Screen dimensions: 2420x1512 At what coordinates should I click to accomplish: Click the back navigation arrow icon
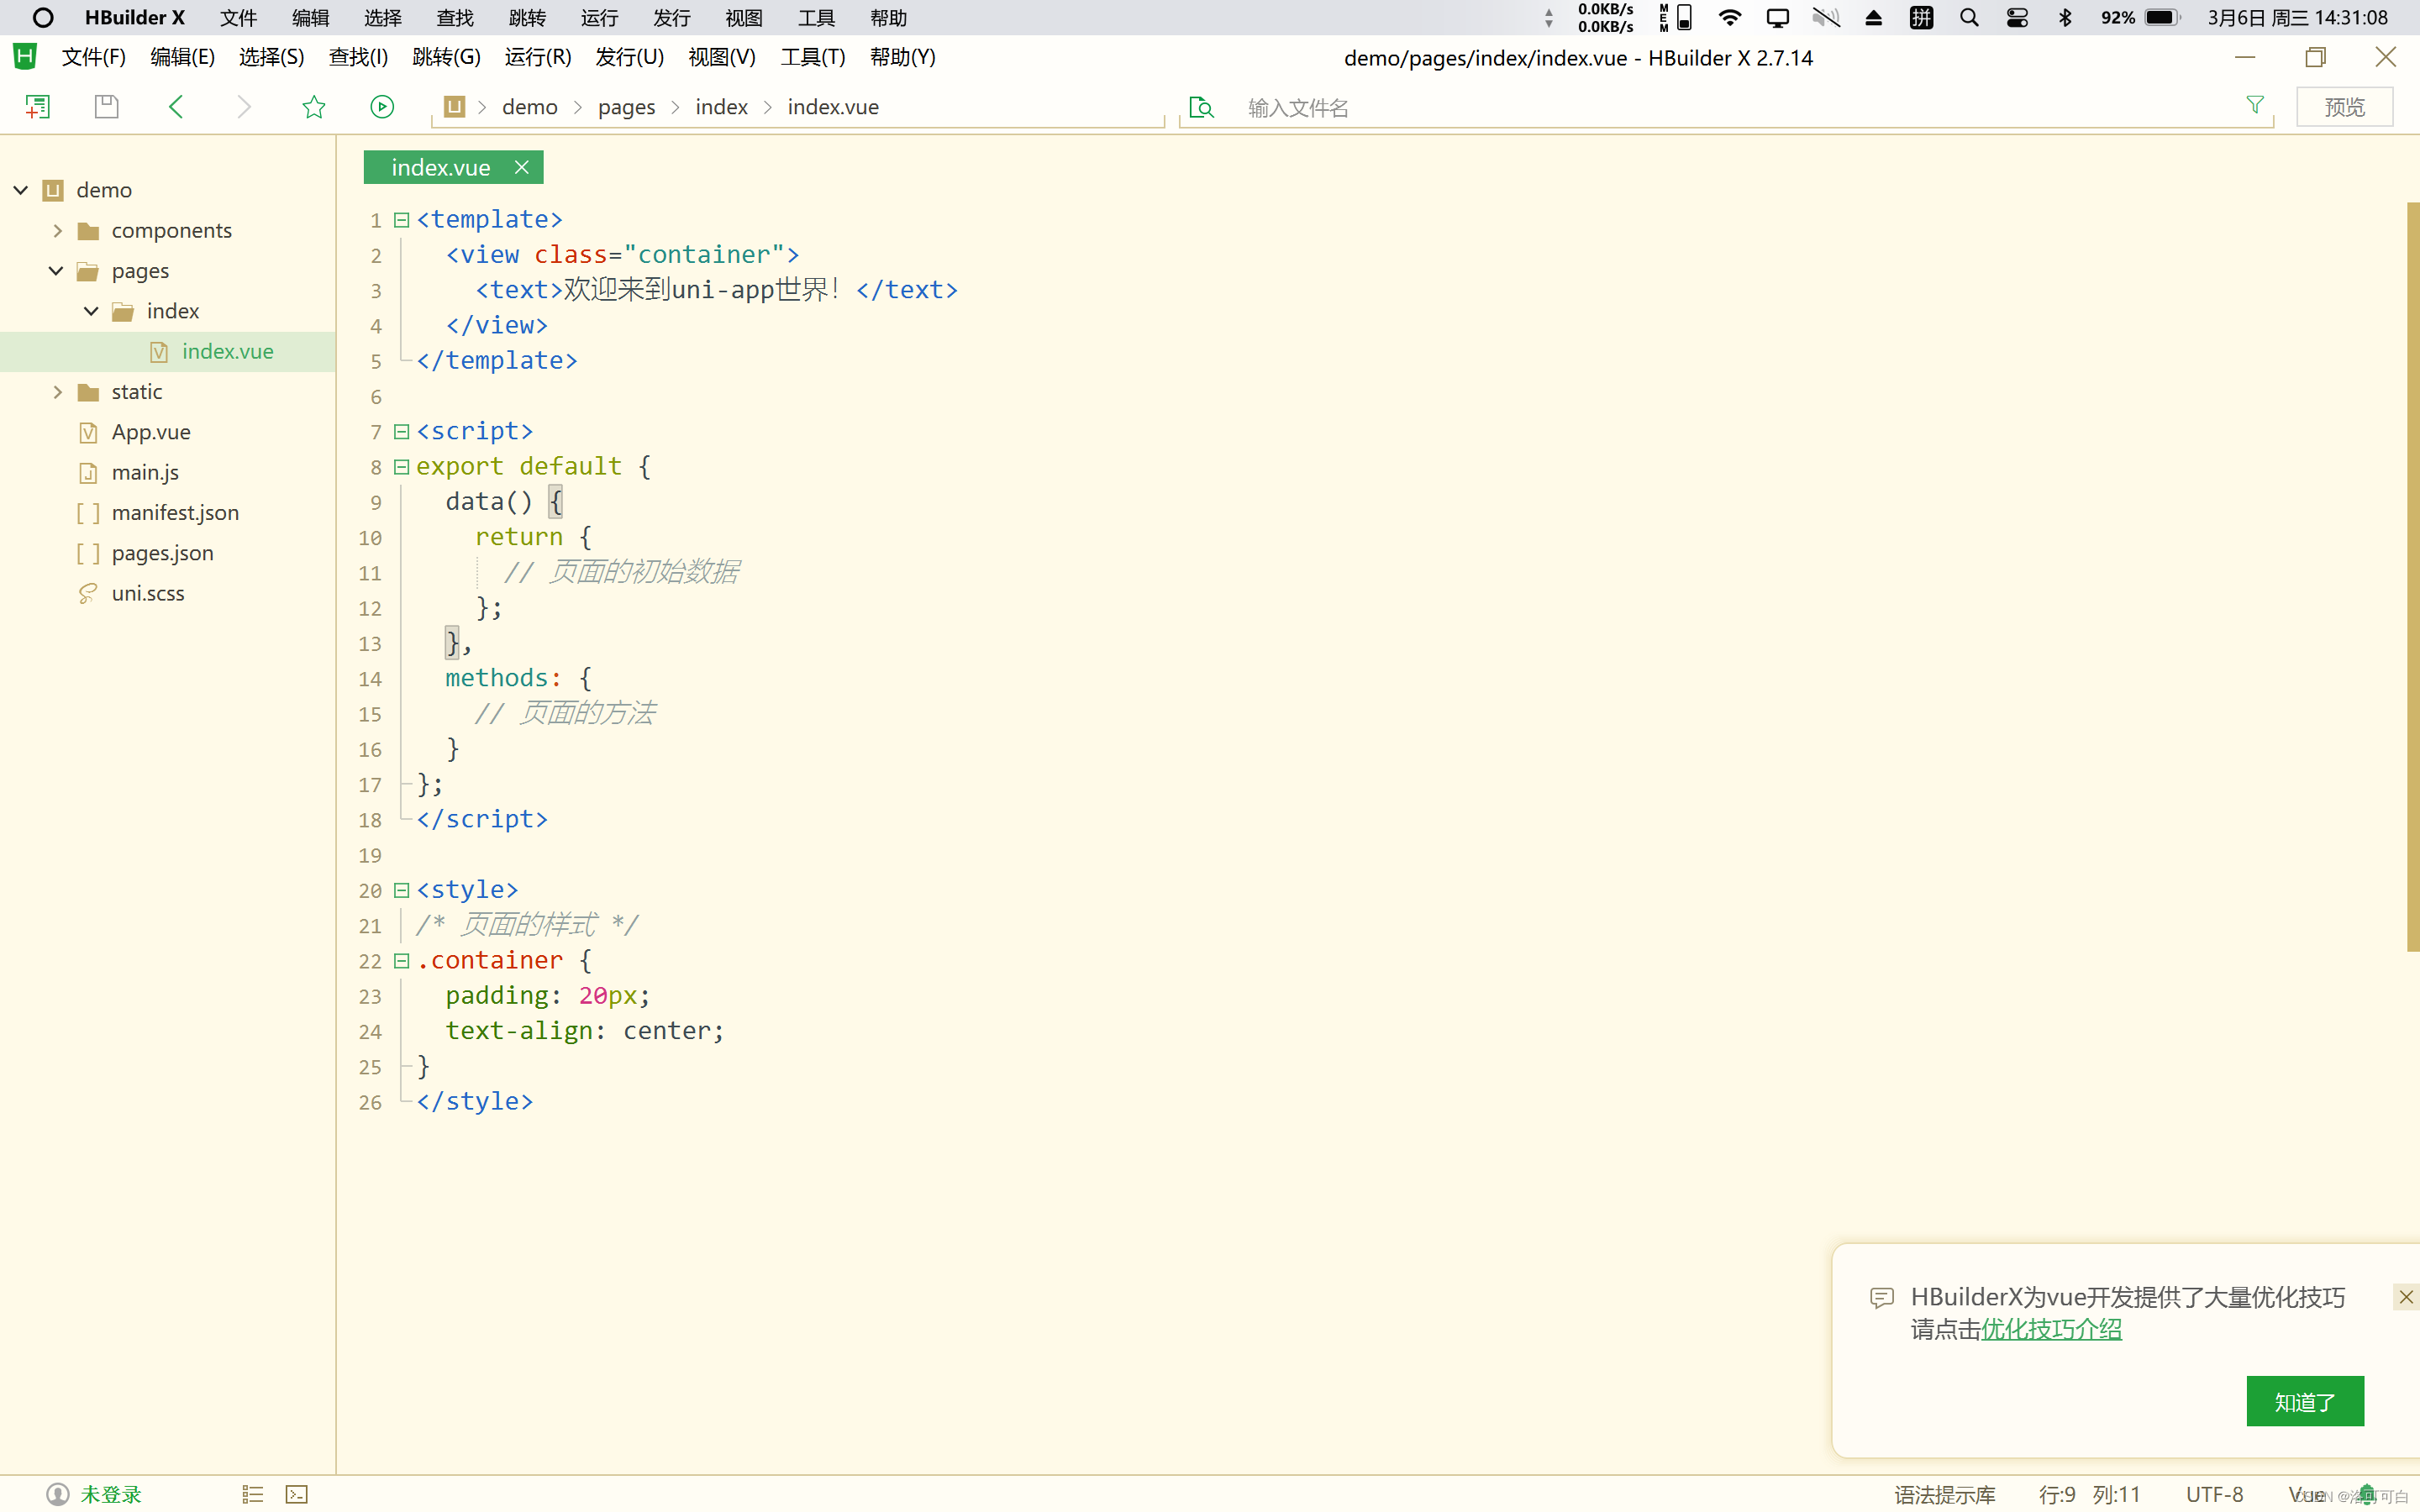click(176, 107)
